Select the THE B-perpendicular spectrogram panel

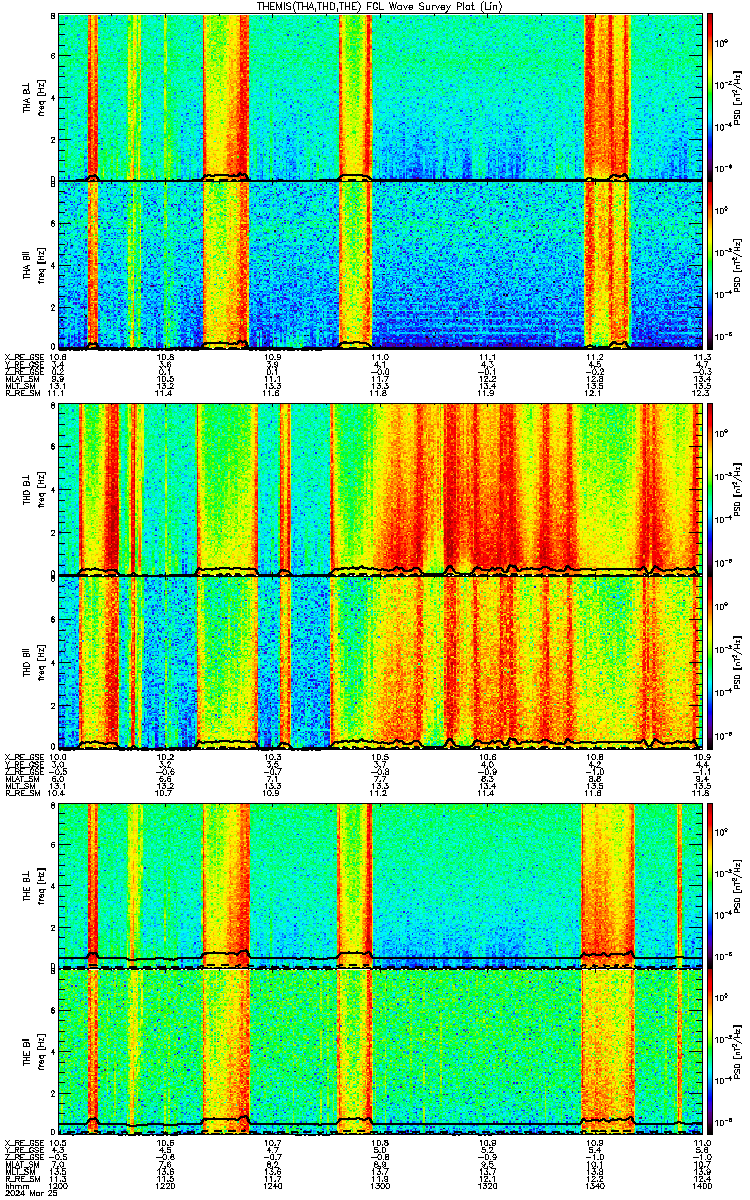pyautogui.click(x=380, y=884)
